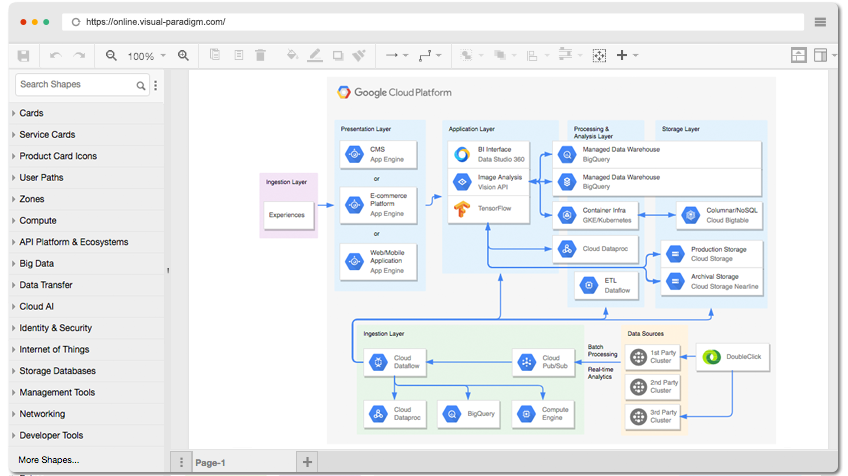This screenshot has width=848, height=476.
Task: Expand the Cloud AI category
Action: [x=87, y=307]
